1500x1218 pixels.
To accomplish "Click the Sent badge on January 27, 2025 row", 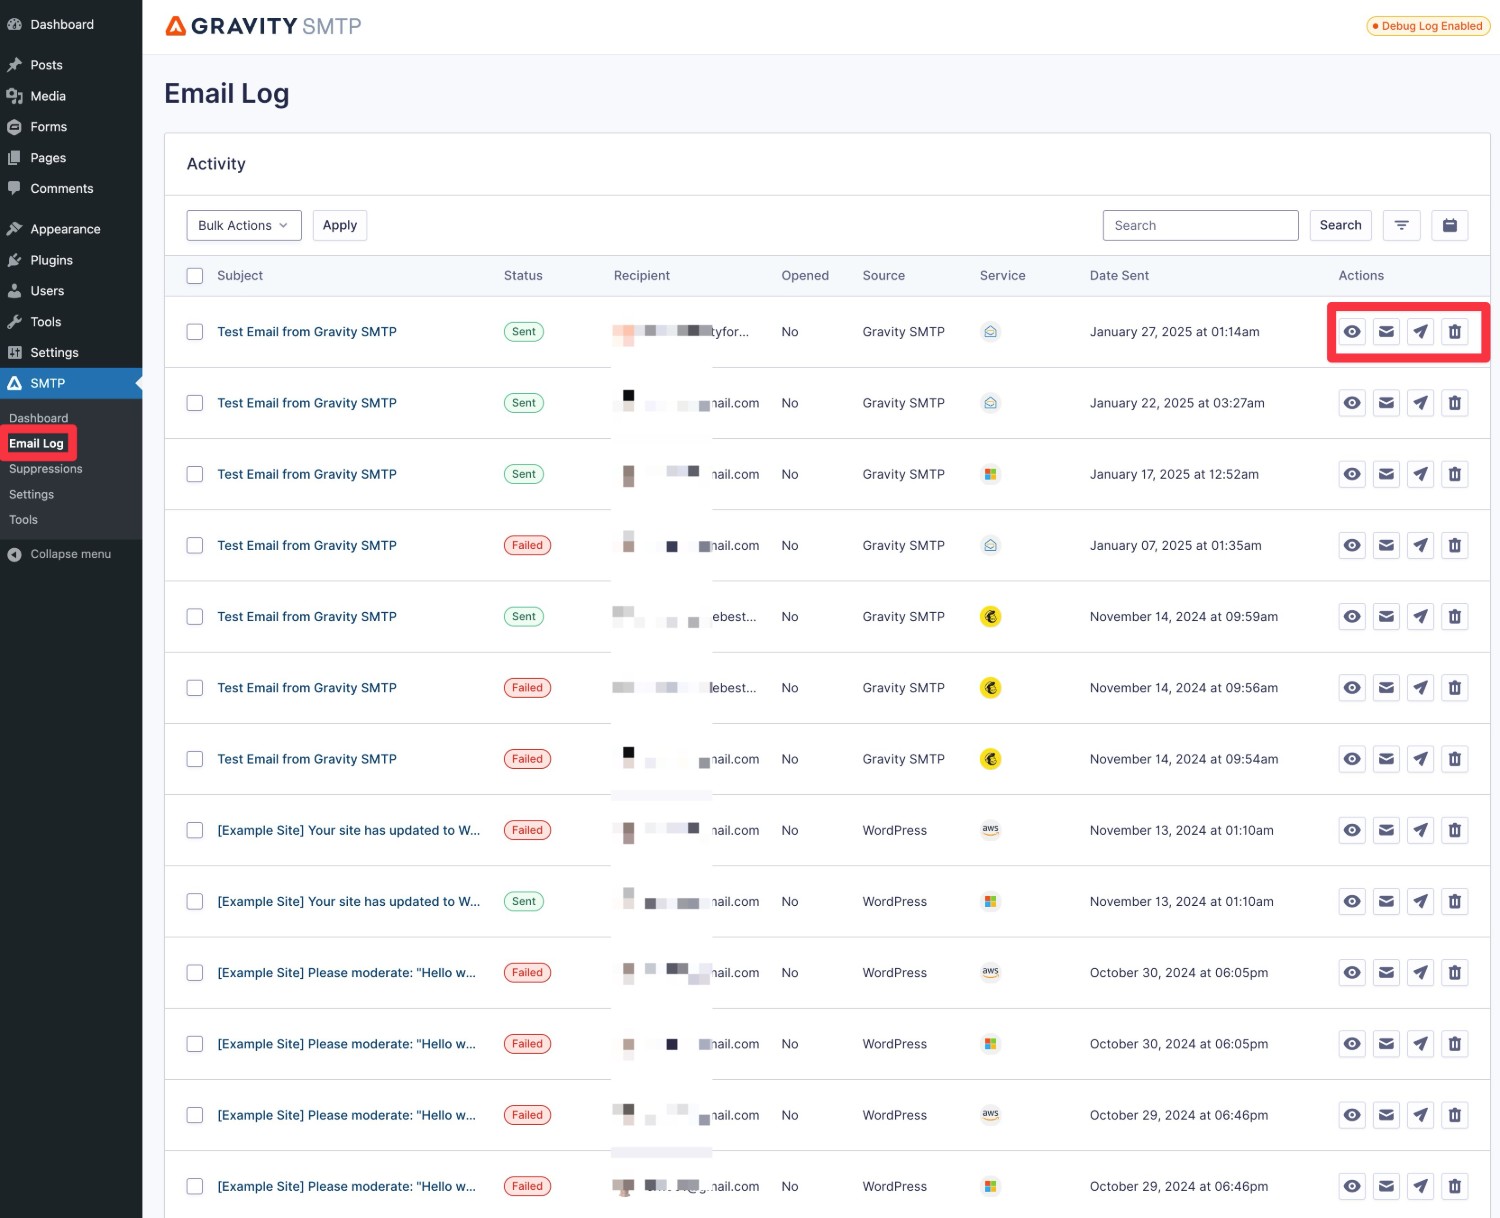I will click(524, 332).
